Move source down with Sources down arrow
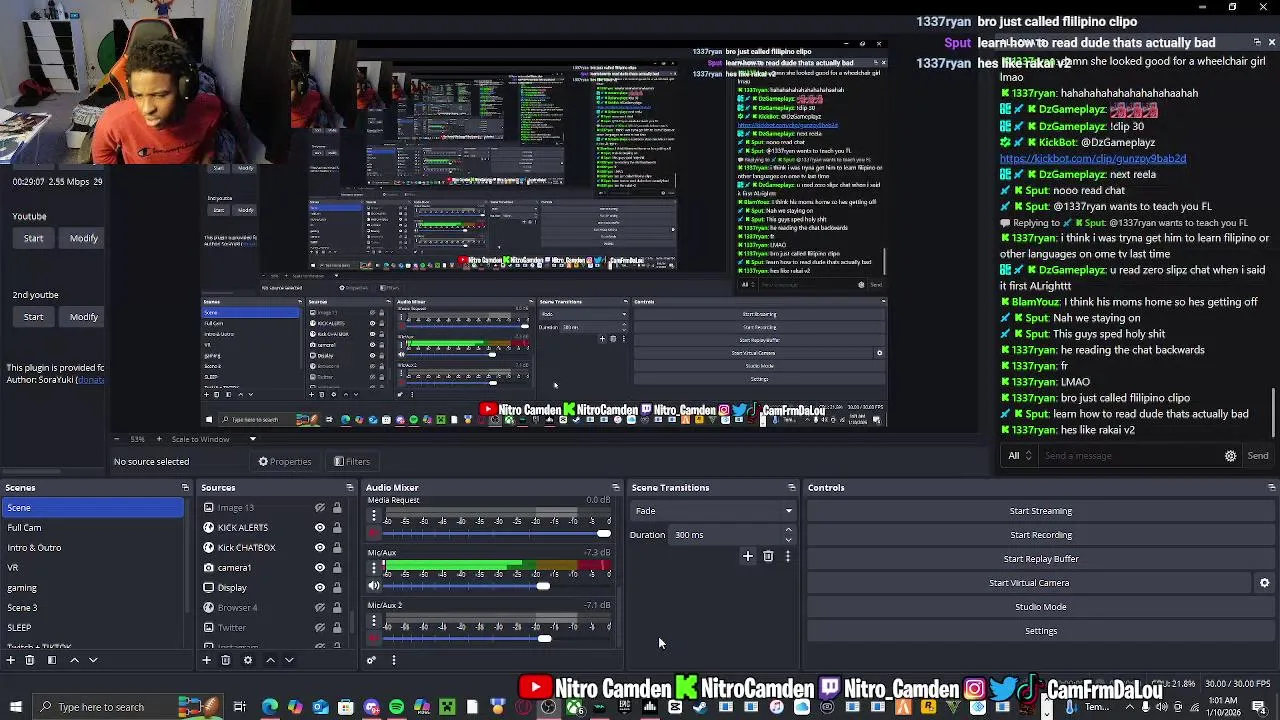 click(x=289, y=660)
